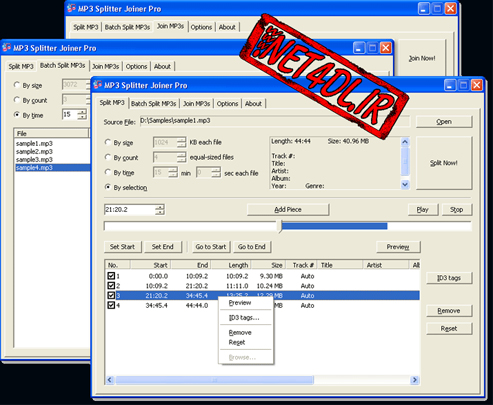Select sample2.mp3 in batch file list
The height and width of the screenshot is (405, 493).
point(35,152)
